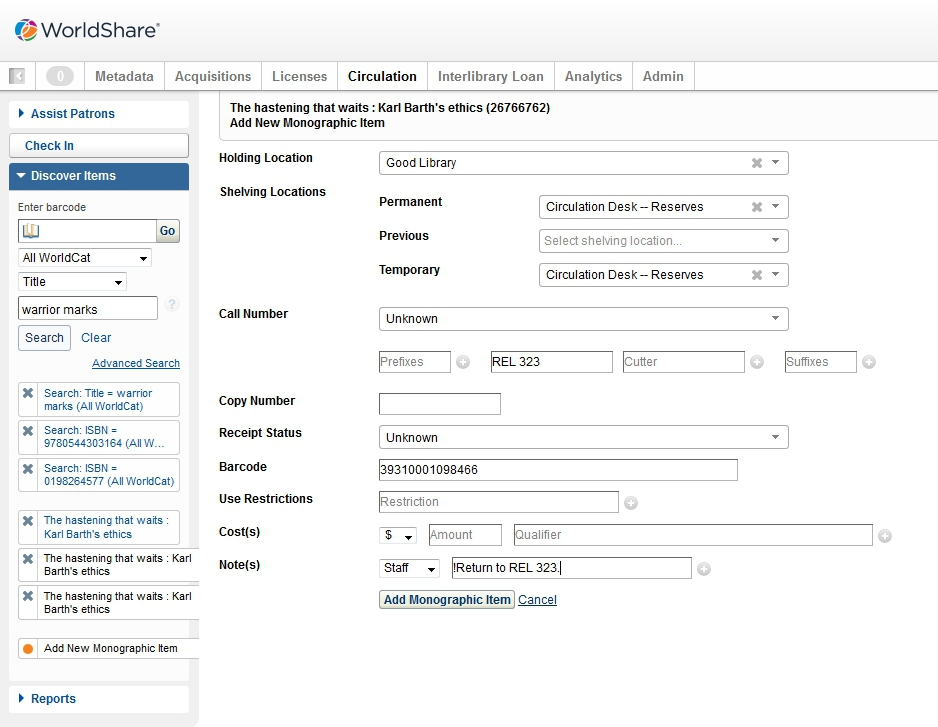The width and height of the screenshot is (938, 727).
Task: Clear the Good Library holding location
Action: [757, 163]
